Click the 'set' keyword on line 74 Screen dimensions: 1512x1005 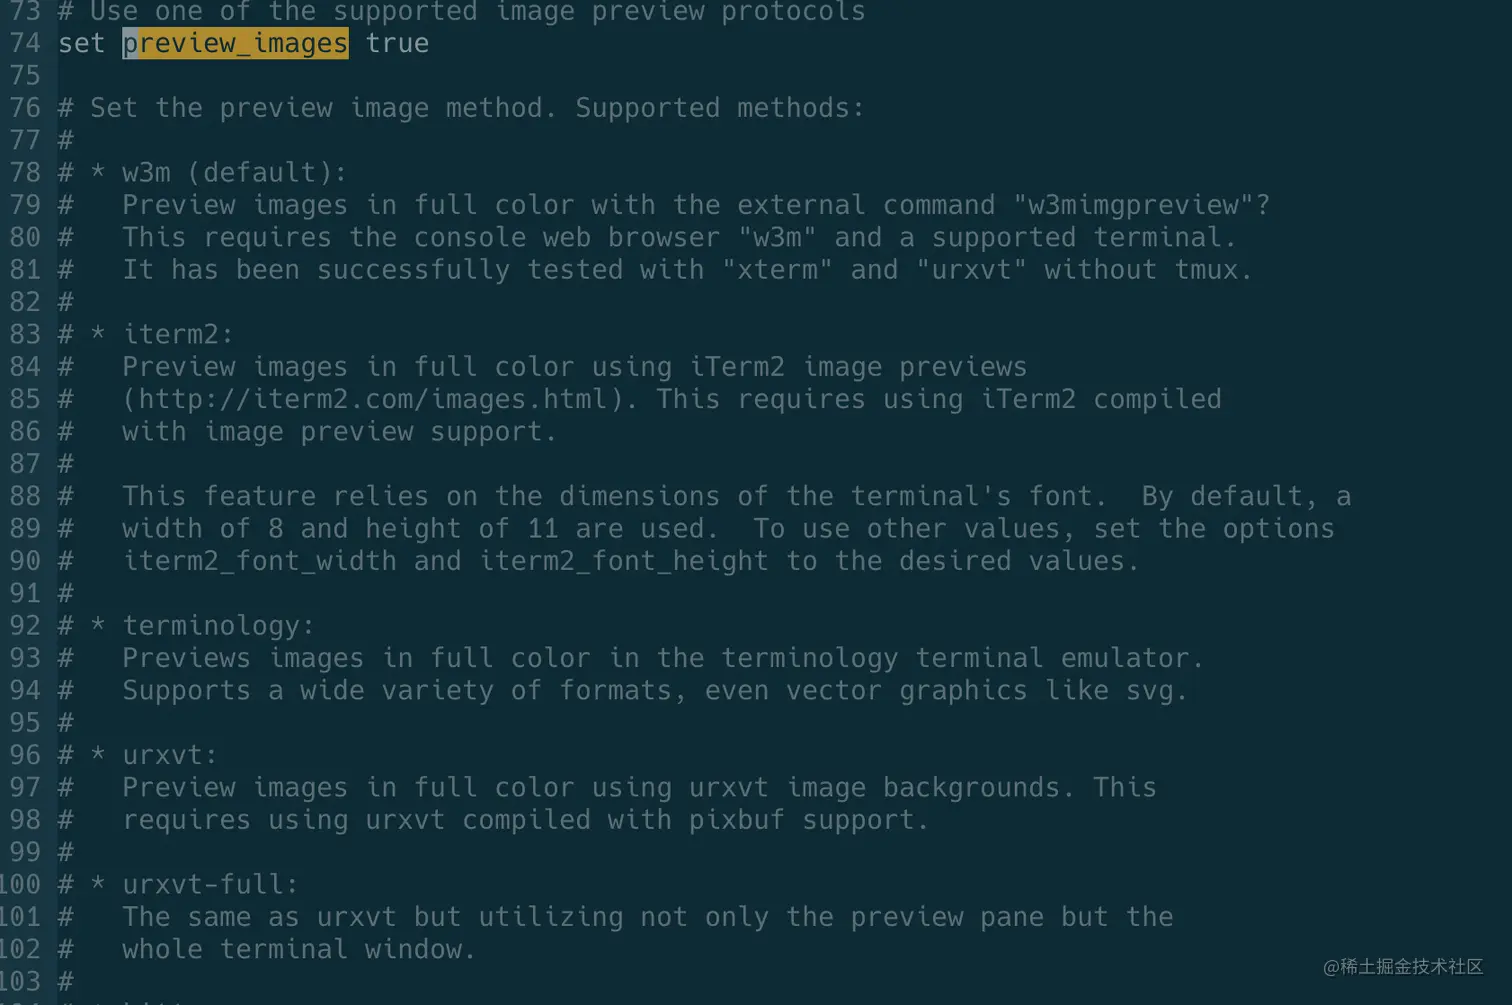pyautogui.click(x=81, y=43)
